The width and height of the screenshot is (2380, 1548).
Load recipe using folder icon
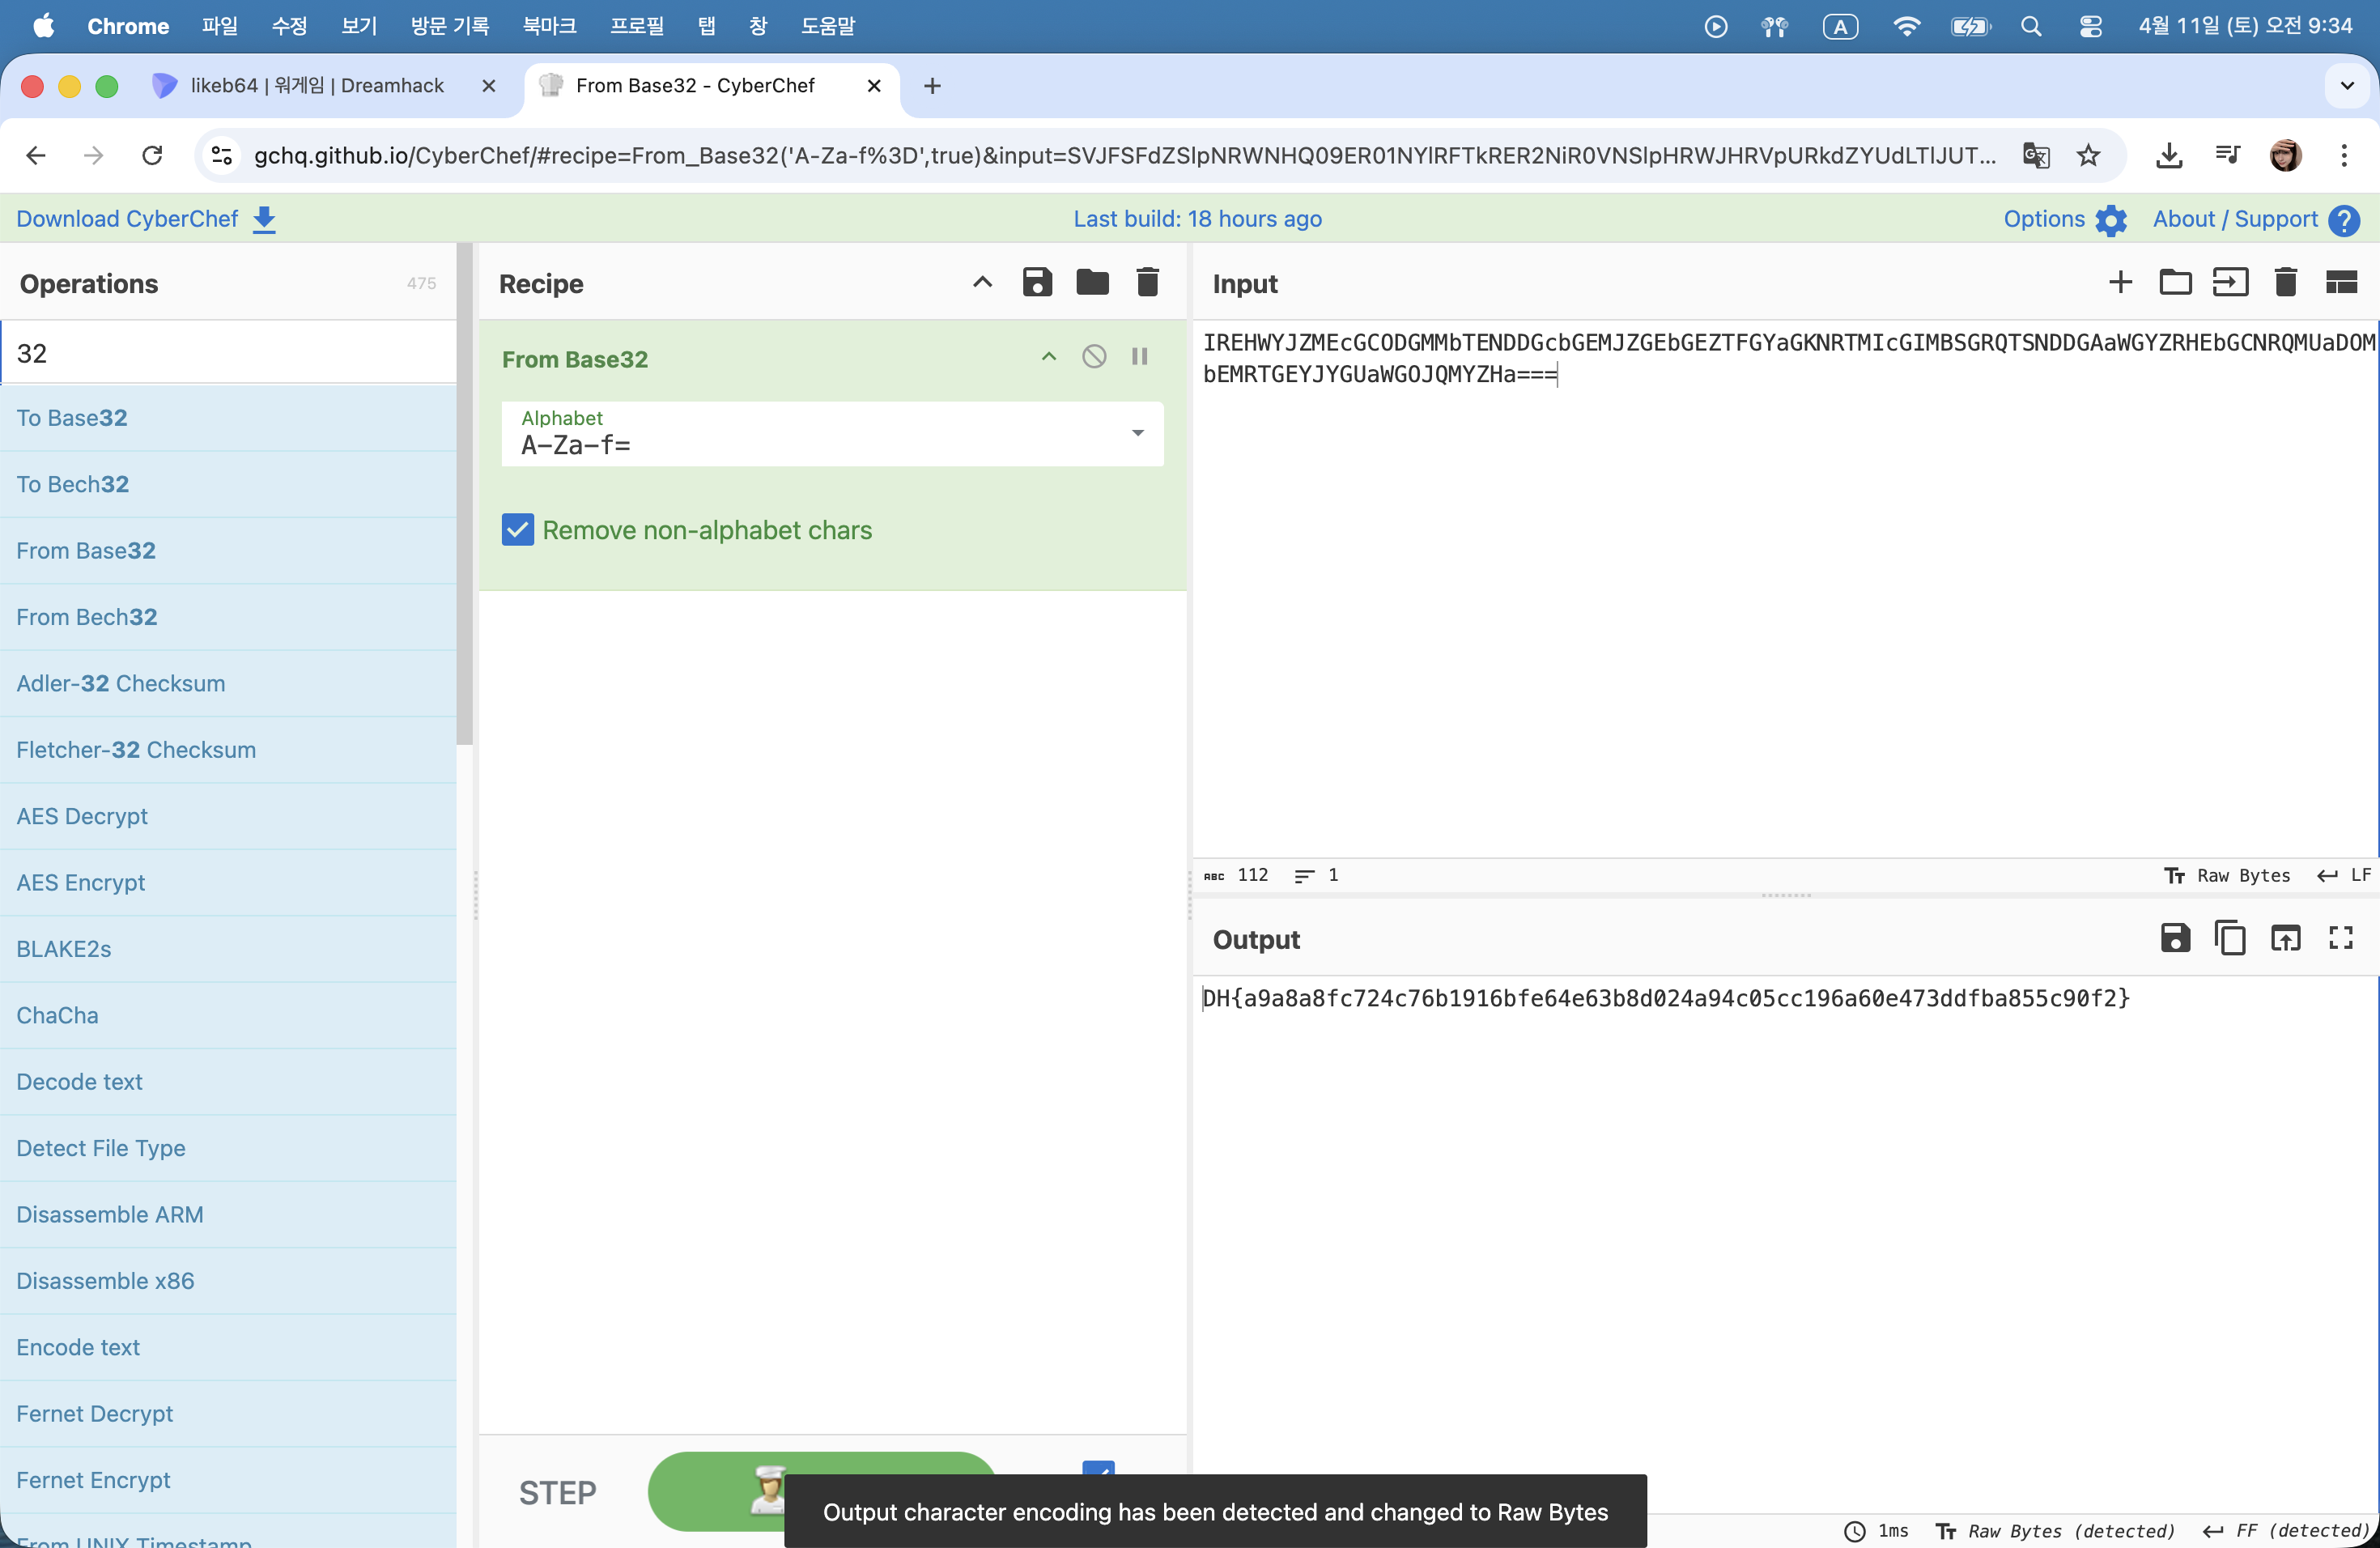[x=1092, y=283]
